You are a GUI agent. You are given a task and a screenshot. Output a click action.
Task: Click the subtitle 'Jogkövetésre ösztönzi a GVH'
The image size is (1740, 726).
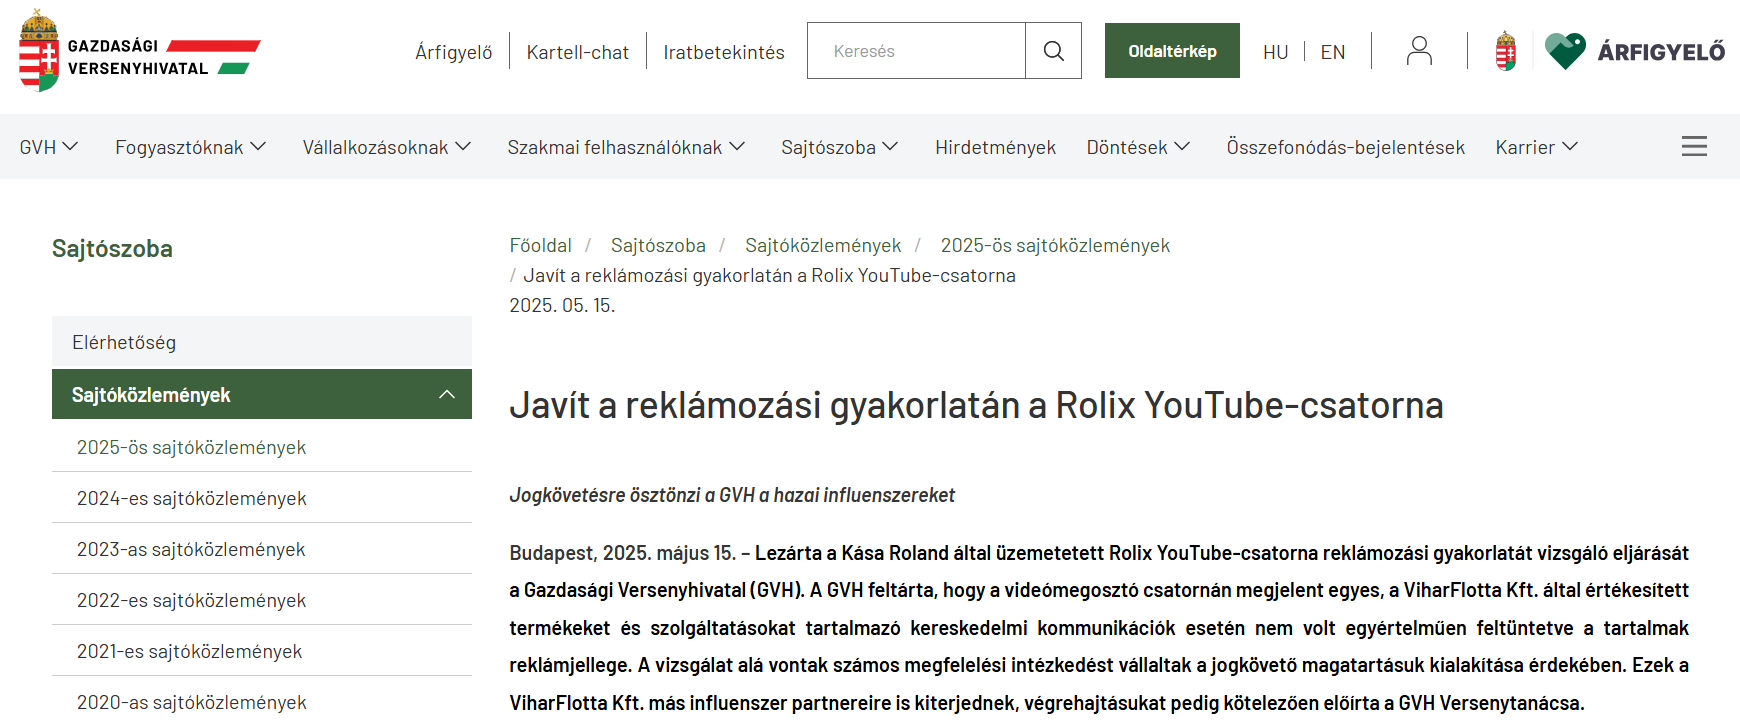(732, 495)
